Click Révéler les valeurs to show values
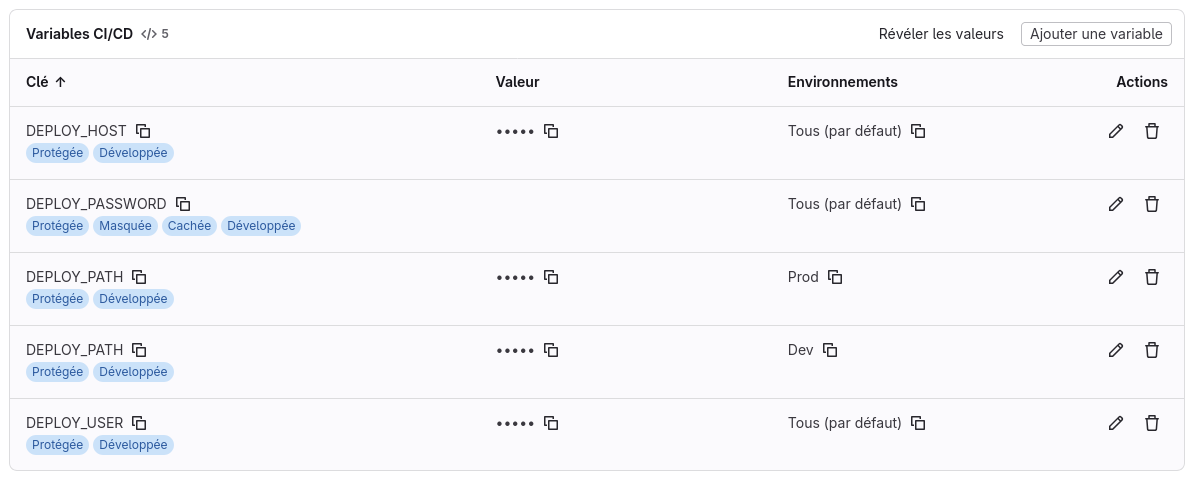The height and width of the screenshot is (479, 1195). coord(940,34)
